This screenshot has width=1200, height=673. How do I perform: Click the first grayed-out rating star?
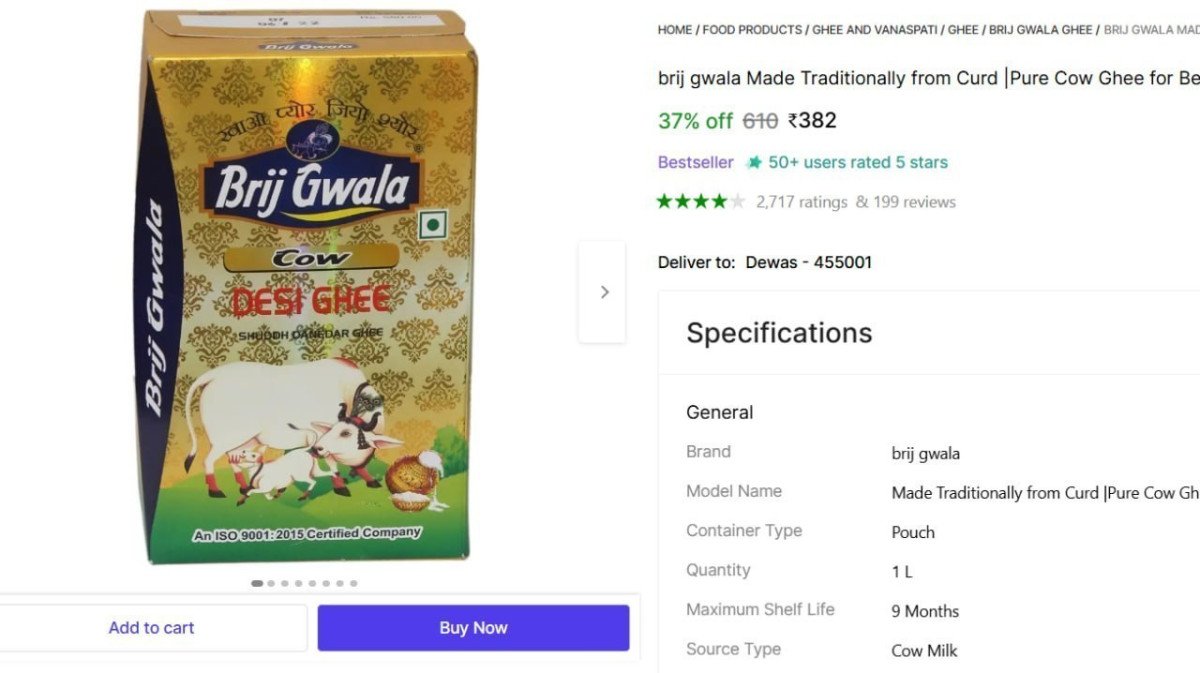(739, 200)
